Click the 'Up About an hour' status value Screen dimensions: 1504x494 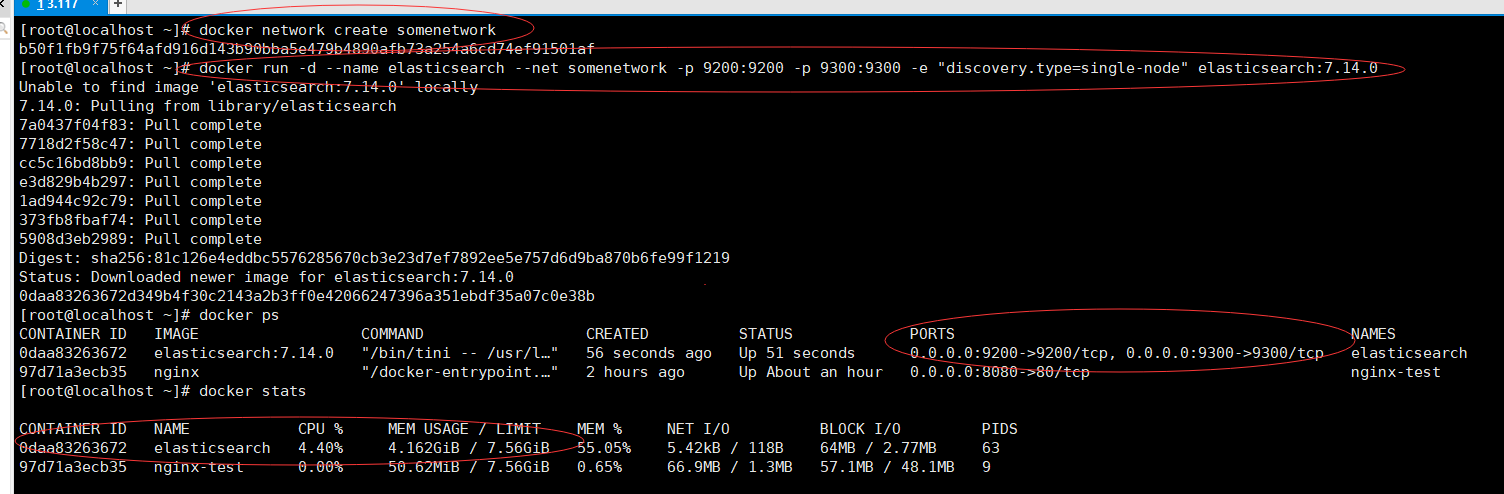pos(811,372)
